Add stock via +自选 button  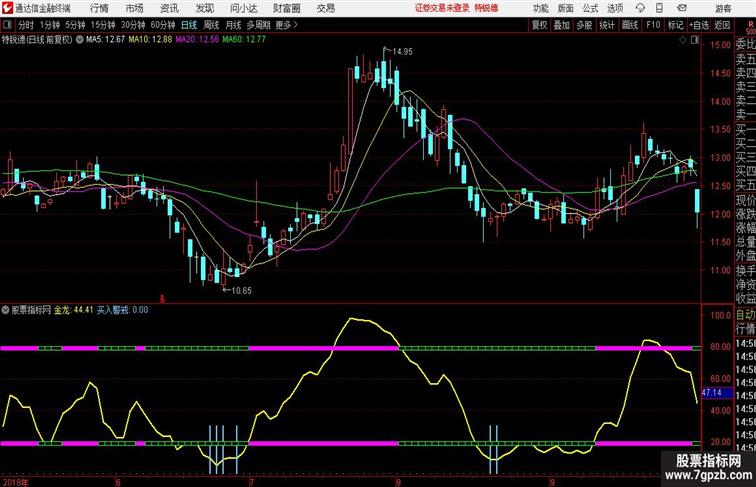(x=699, y=25)
